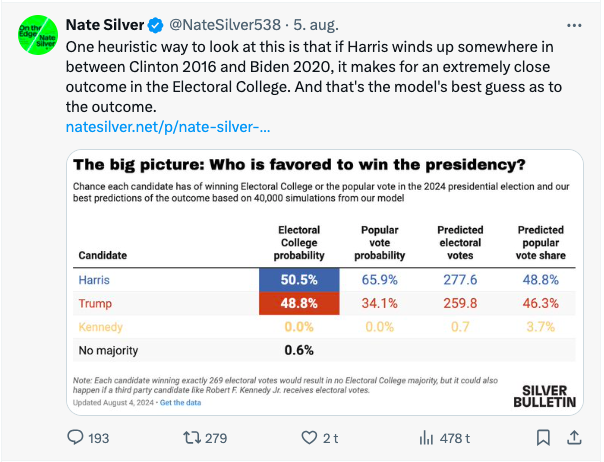Open the view analytics bar chart icon
The width and height of the screenshot is (604, 462).
point(426,438)
